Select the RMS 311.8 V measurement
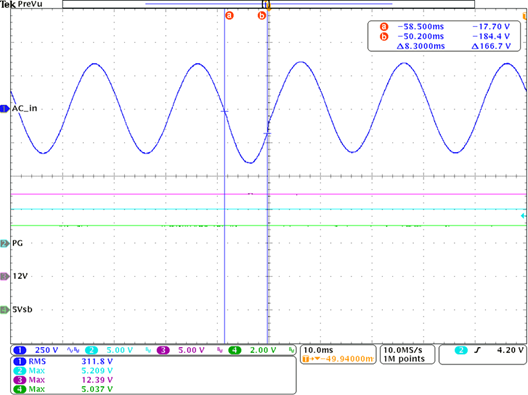This screenshot has width=528, height=395. click(x=63, y=362)
